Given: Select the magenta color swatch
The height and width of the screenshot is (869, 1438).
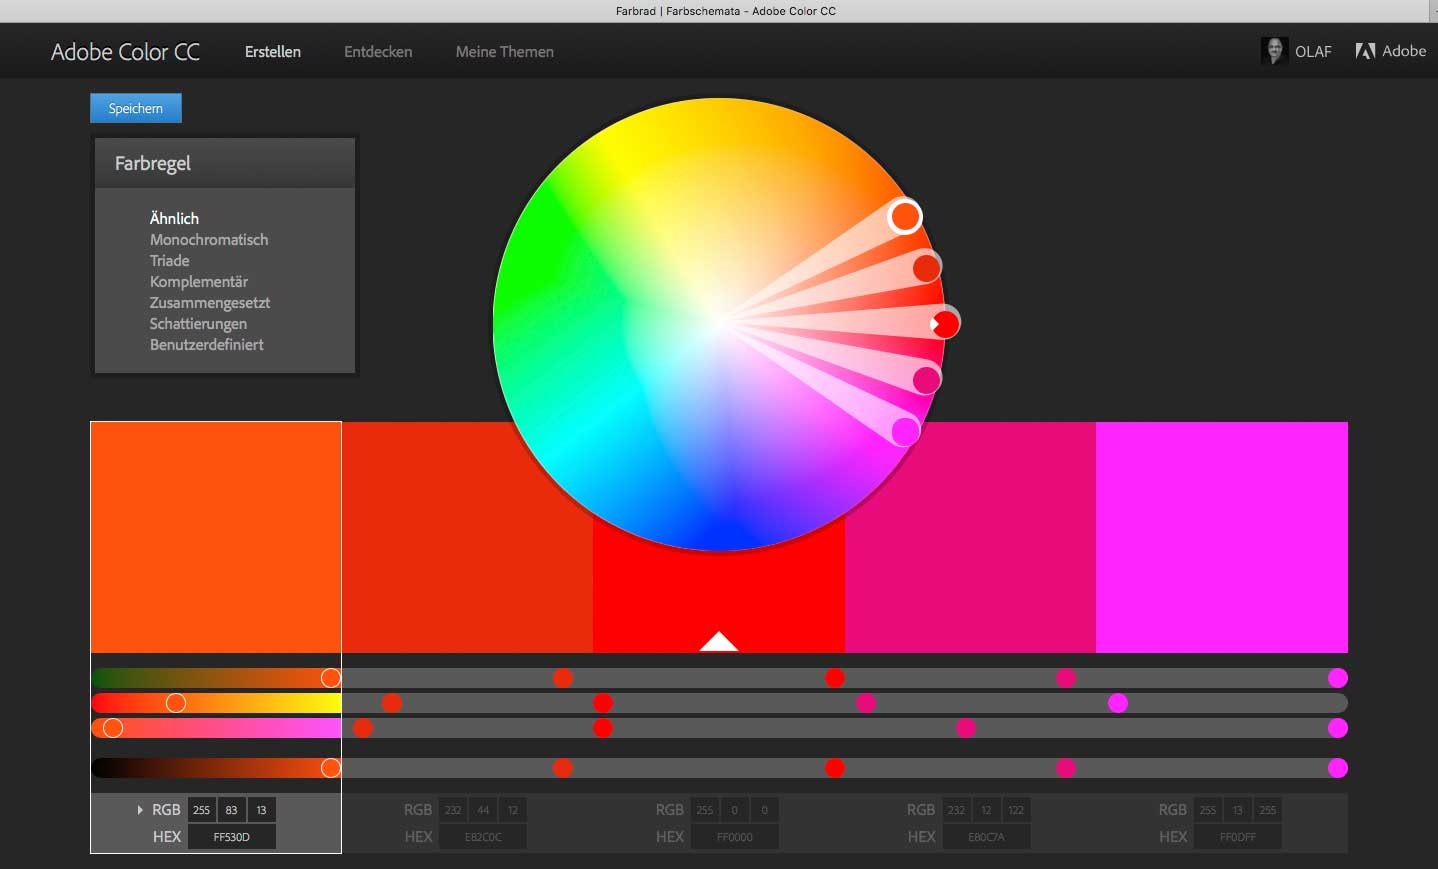Looking at the screenshot, I should (1221, 537).
